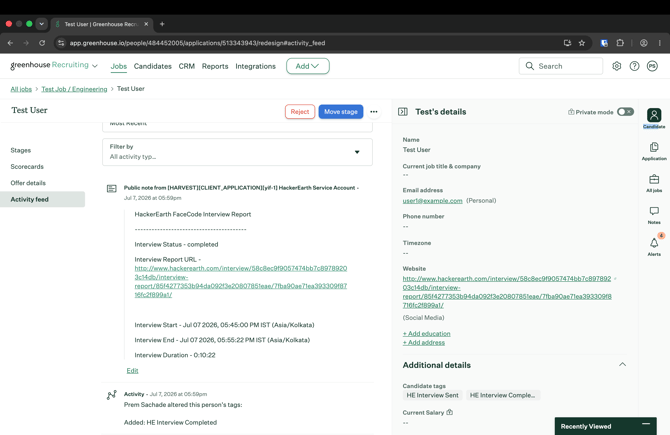Click the greenhouse logo
This screenshot has width=670, height=435.
pos(49,65)
